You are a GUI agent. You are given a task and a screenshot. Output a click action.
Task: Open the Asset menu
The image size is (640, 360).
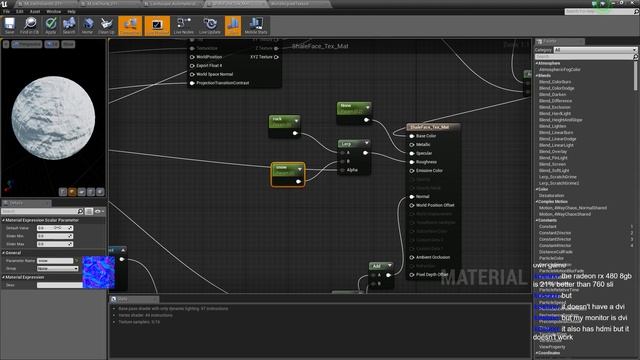(35, 11)
